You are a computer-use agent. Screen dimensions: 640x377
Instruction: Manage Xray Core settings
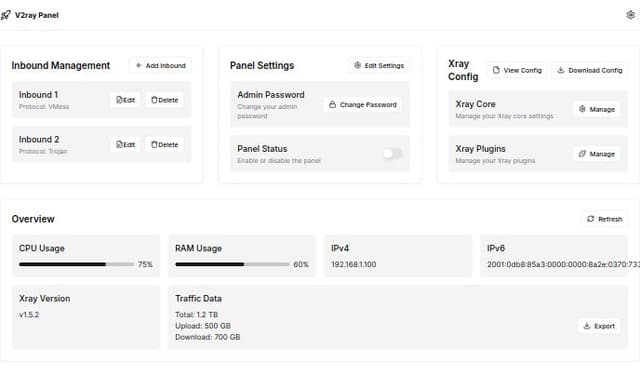597,109
